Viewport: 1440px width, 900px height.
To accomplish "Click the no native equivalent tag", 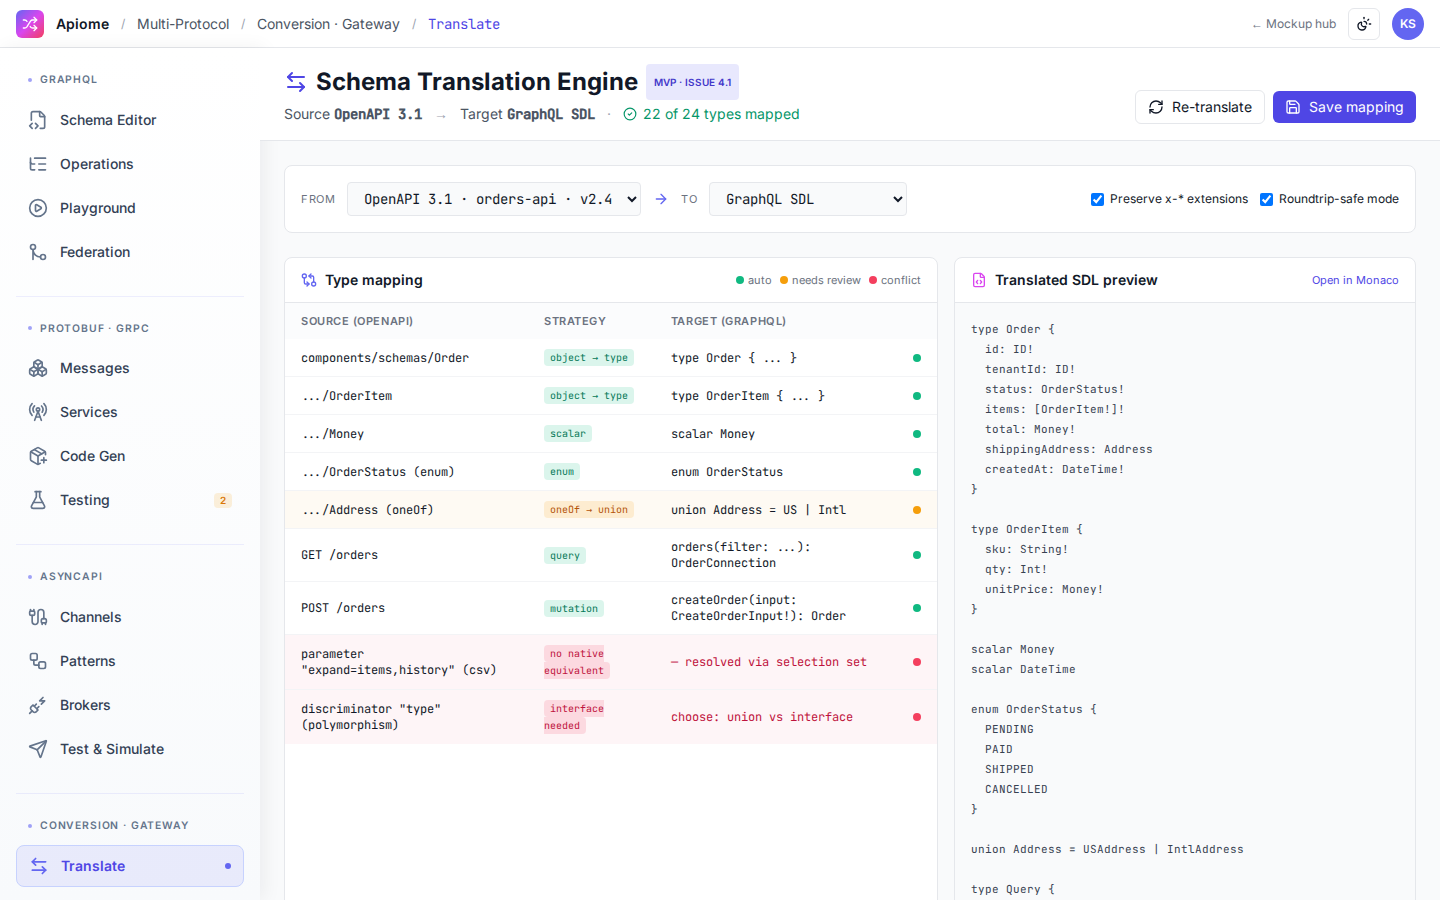I will coord(576,662).
